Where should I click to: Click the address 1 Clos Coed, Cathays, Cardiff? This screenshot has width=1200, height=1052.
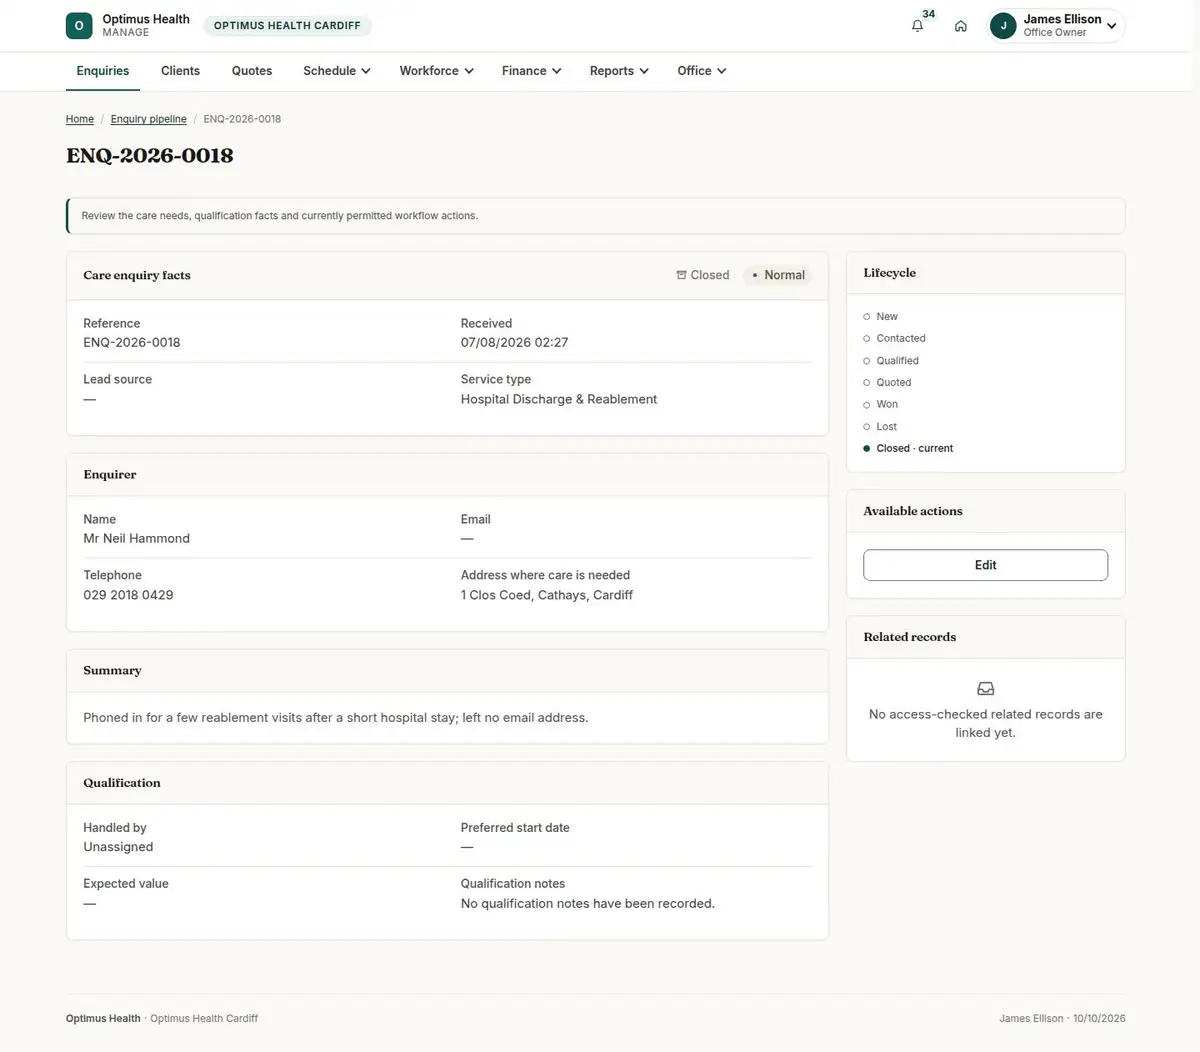(x=547, y=595)
